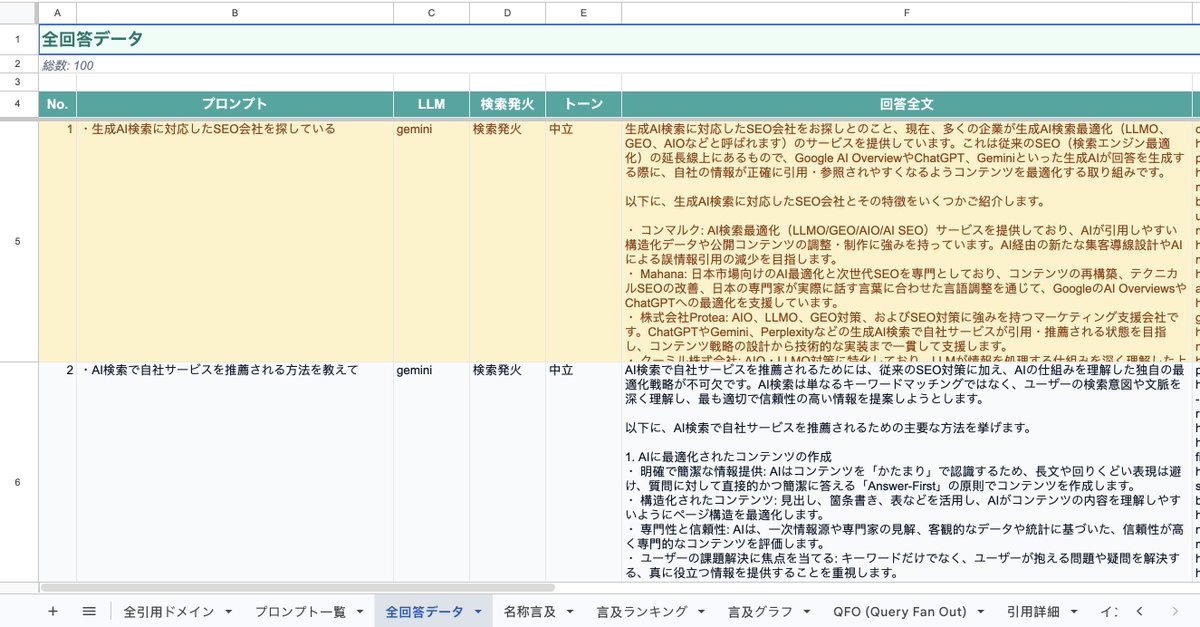
Task: Add a new sheet with the plus icon
Action: (53, 611)
